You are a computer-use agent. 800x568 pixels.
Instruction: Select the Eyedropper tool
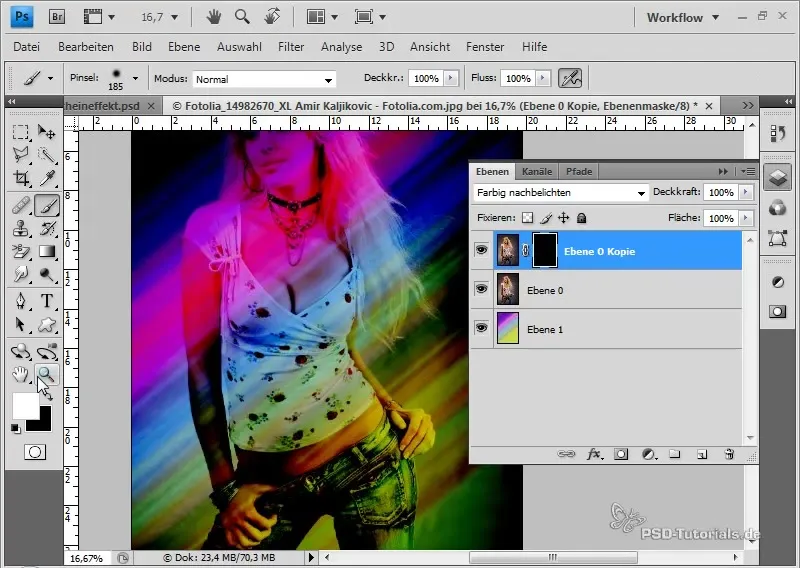click(47, 178)
